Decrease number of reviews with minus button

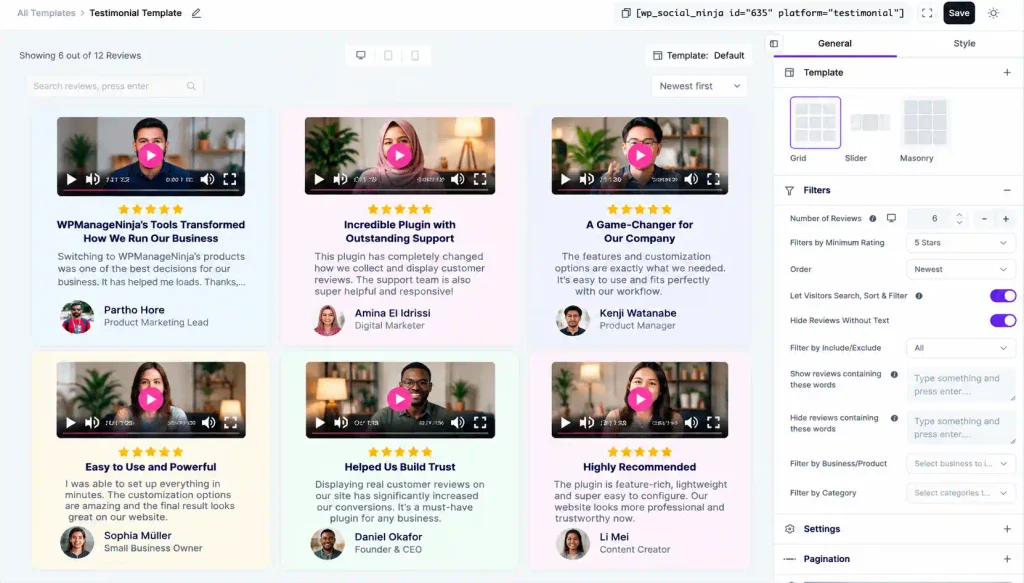pos(984,219)
